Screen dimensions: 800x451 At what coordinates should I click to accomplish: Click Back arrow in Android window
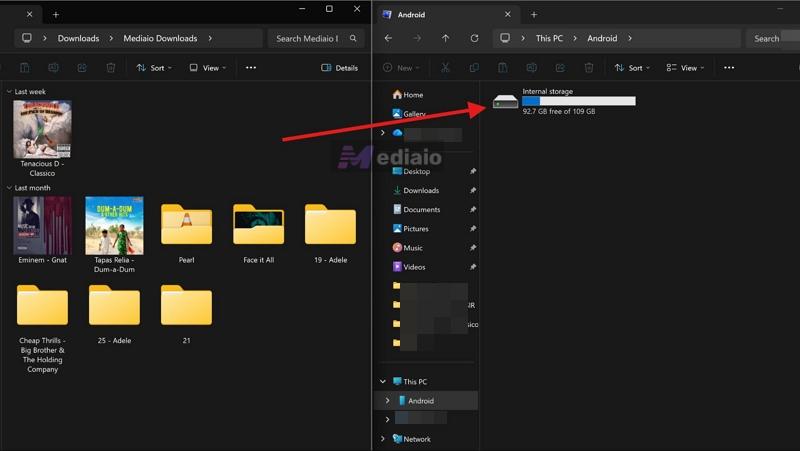(388, 38)
